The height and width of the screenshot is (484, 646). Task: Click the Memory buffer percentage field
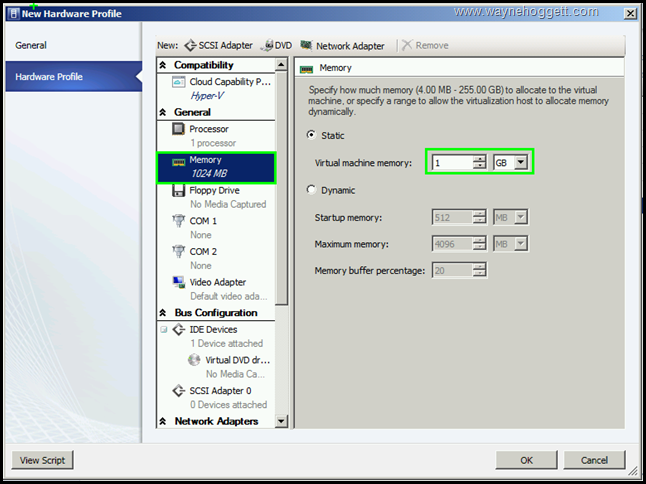pos(452,270)
